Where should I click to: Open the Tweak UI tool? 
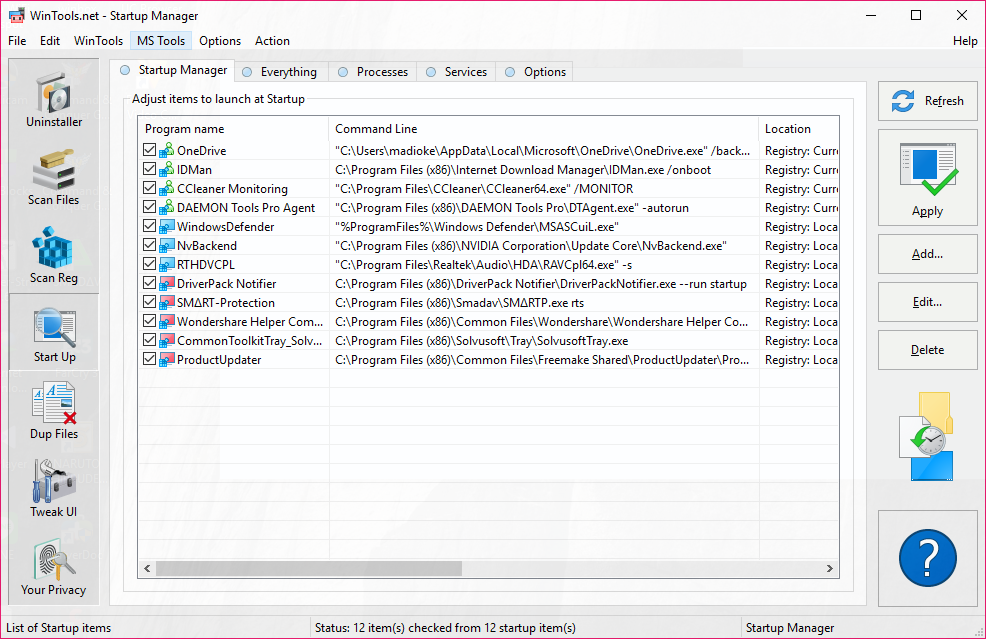click(x=54, y=489)
